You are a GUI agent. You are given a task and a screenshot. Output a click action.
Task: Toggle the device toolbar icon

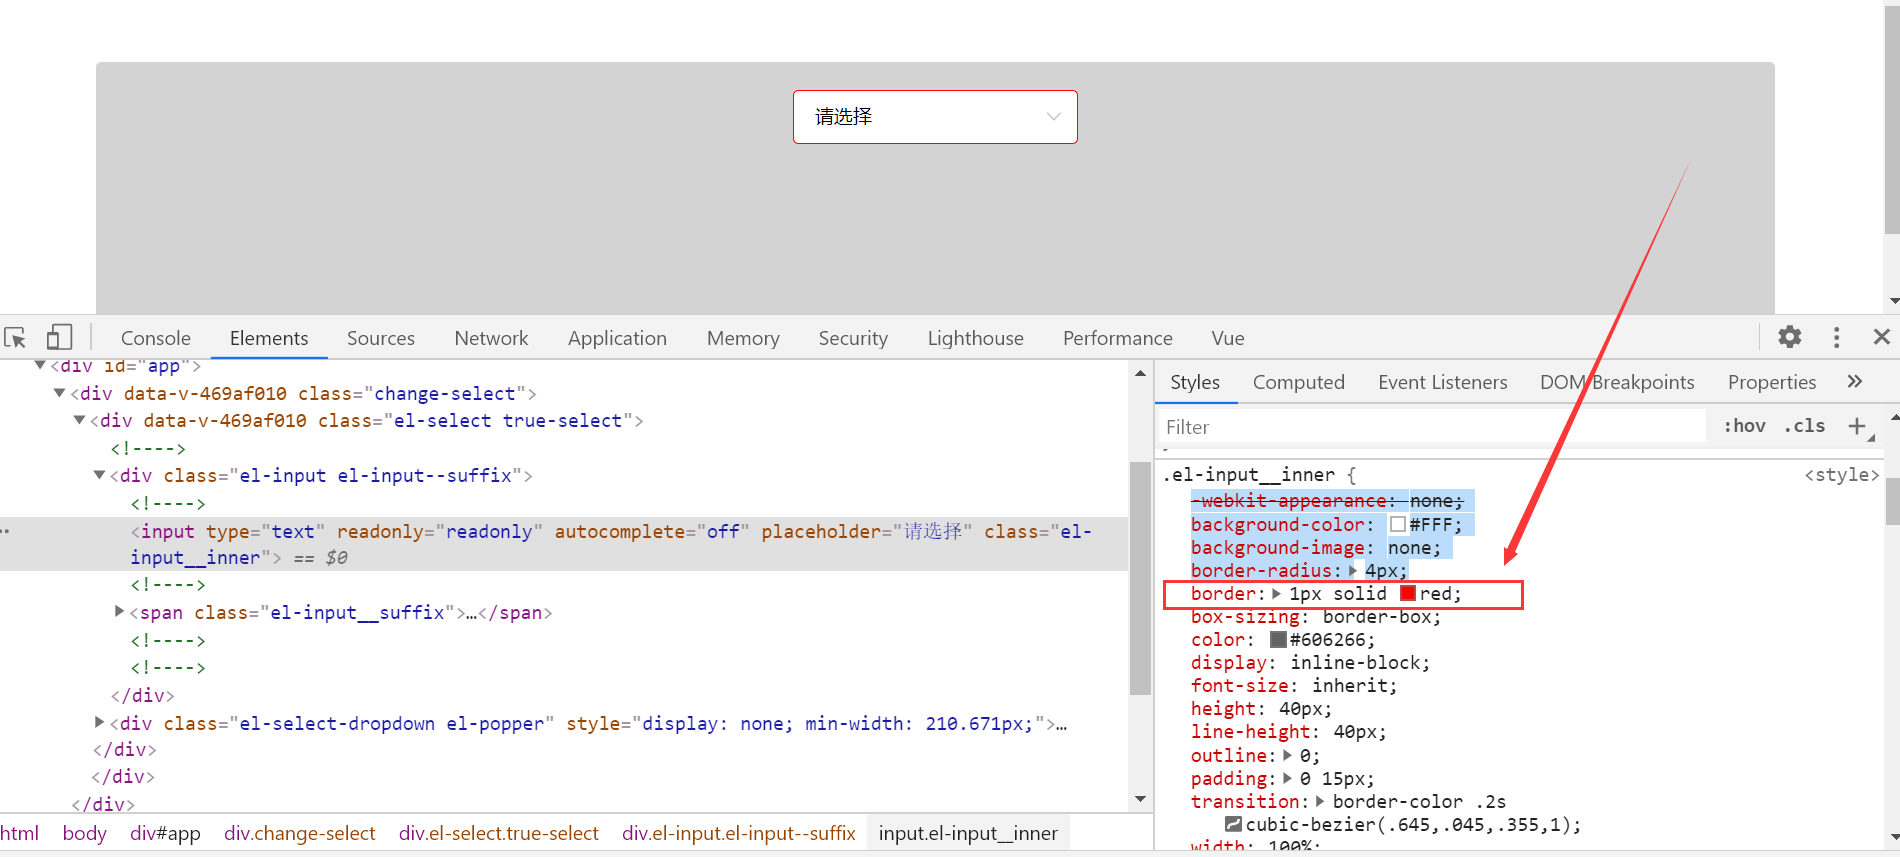tap(59, 337)
